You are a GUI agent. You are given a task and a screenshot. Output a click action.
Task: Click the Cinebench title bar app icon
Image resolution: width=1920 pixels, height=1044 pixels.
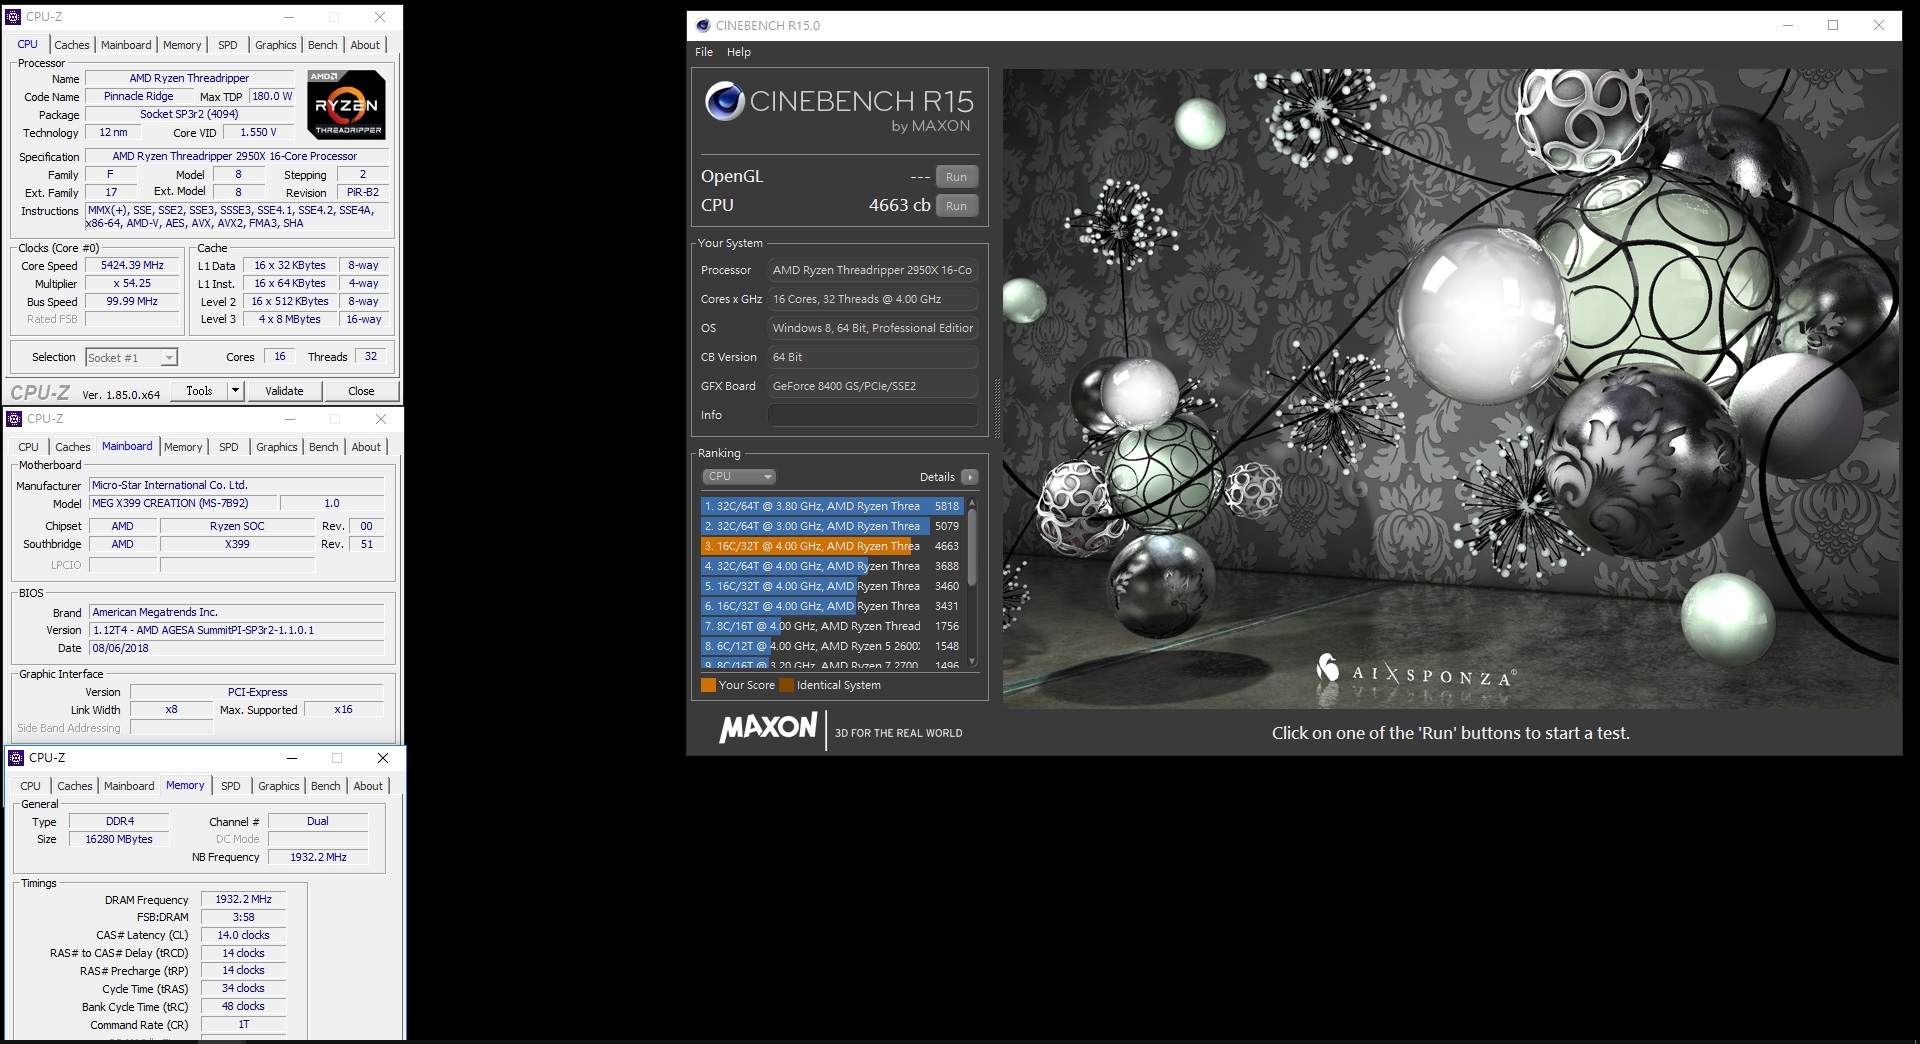pyautogui.click(x=703, y=26)
